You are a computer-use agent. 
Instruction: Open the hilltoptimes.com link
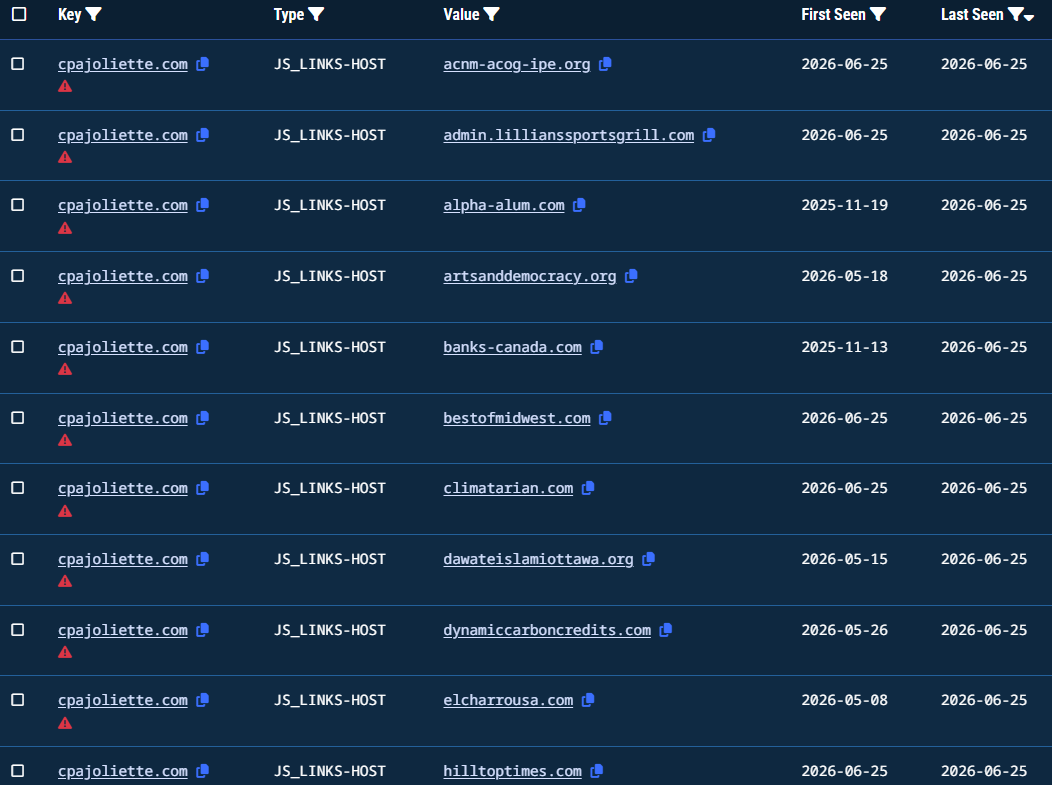click(x=513, y=772)
